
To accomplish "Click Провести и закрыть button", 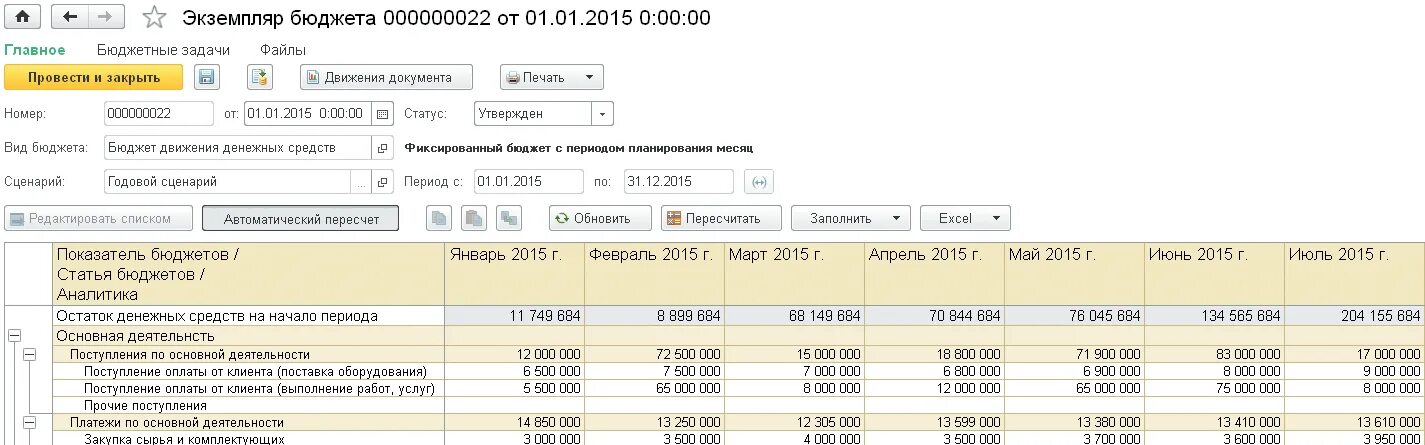I will click(x=94, y=78).
